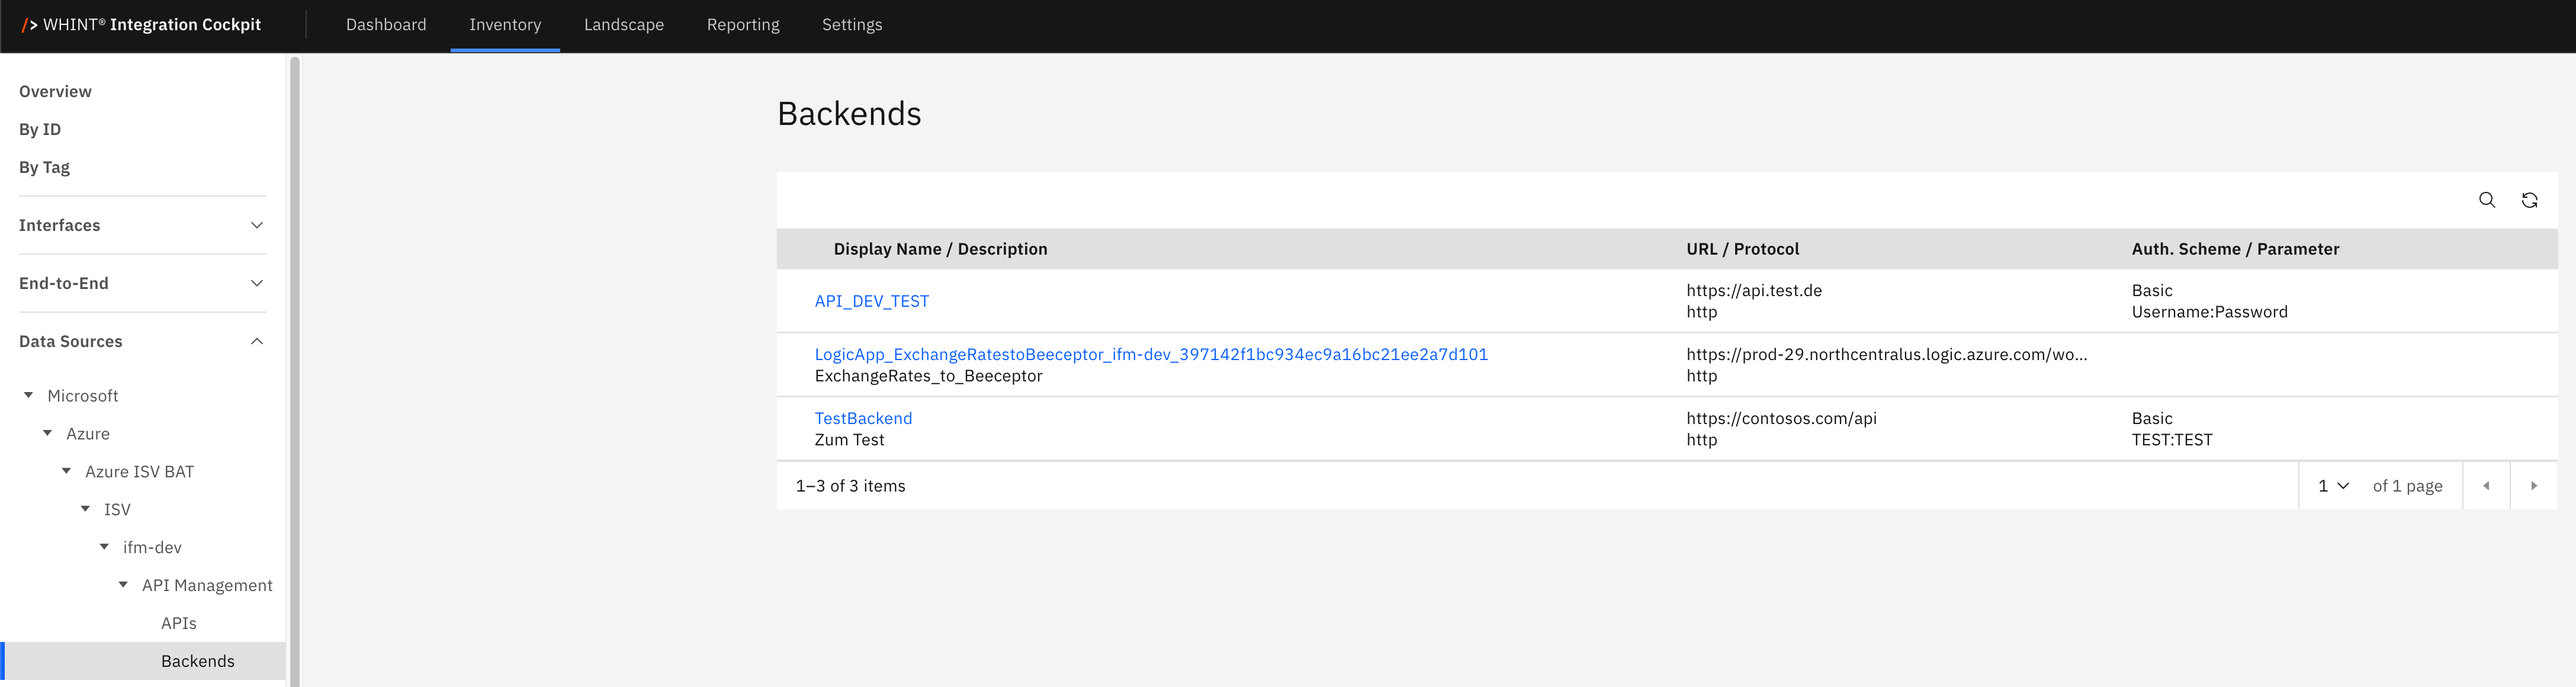This screenshot has width=2576, height=687.
Task: Open LogicApp_ExchangeRatestoBeeceptor backend link
Action: click(1150, 354)
